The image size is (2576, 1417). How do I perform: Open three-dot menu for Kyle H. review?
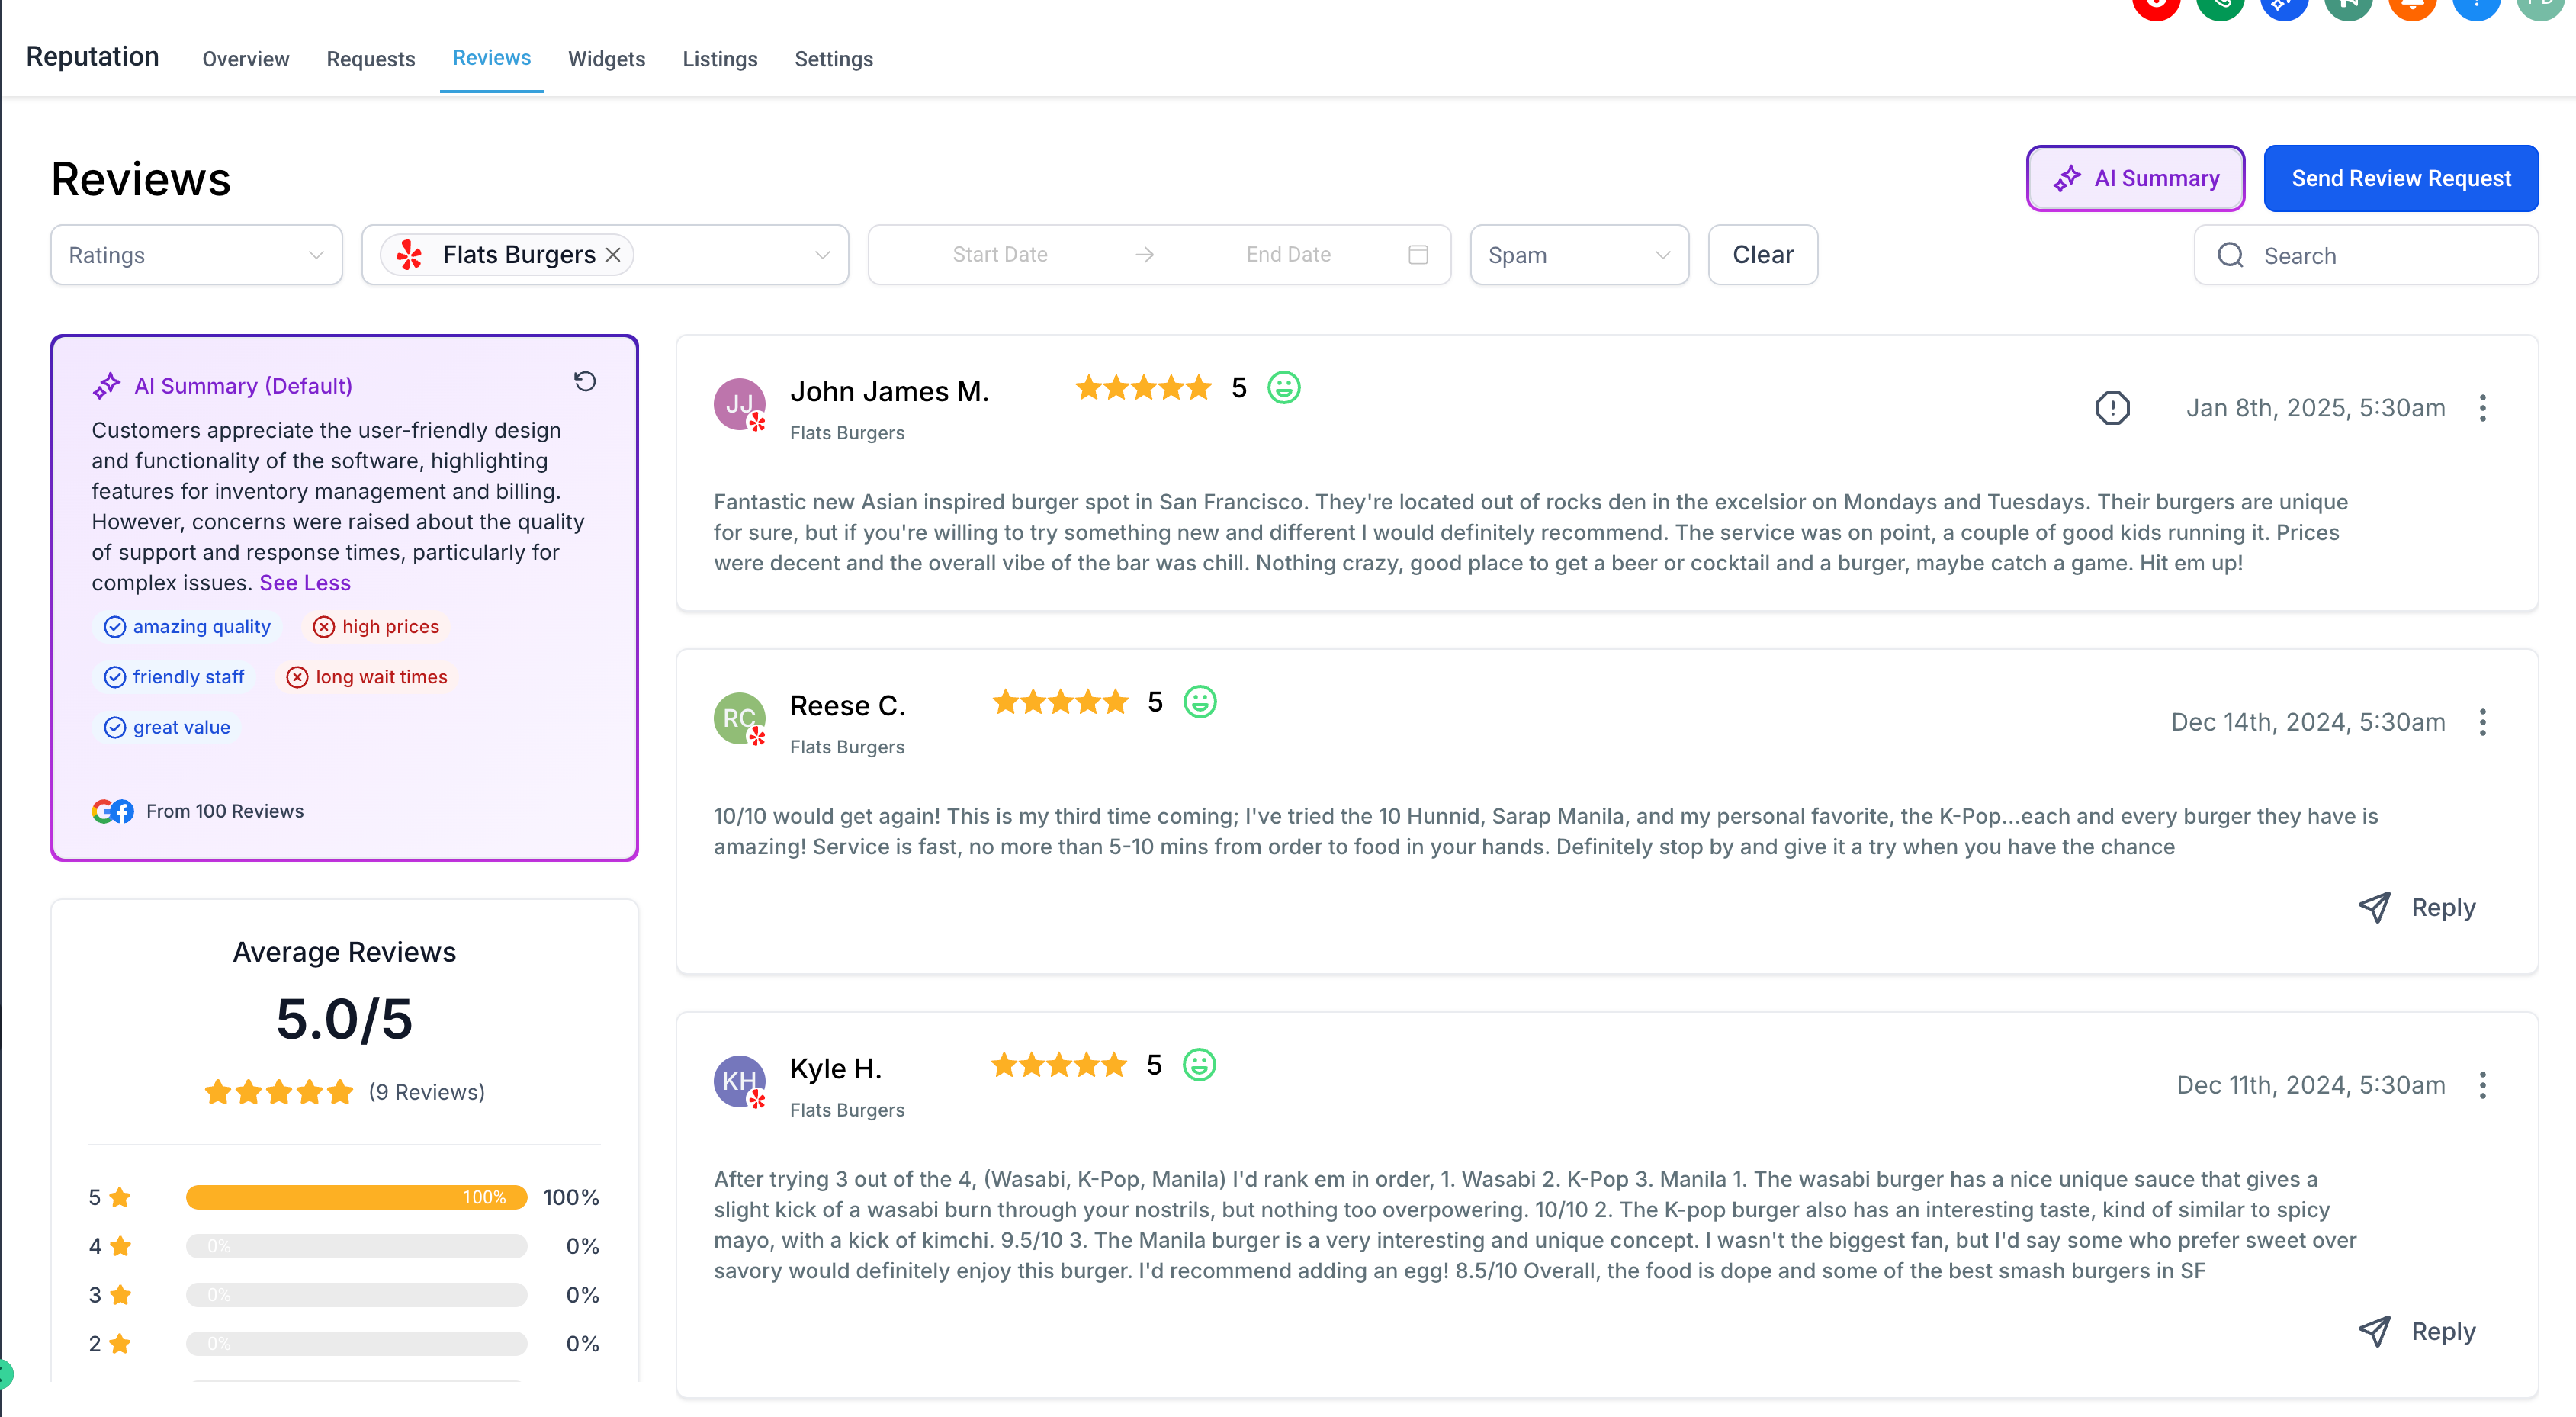tap(2482, 1085)
